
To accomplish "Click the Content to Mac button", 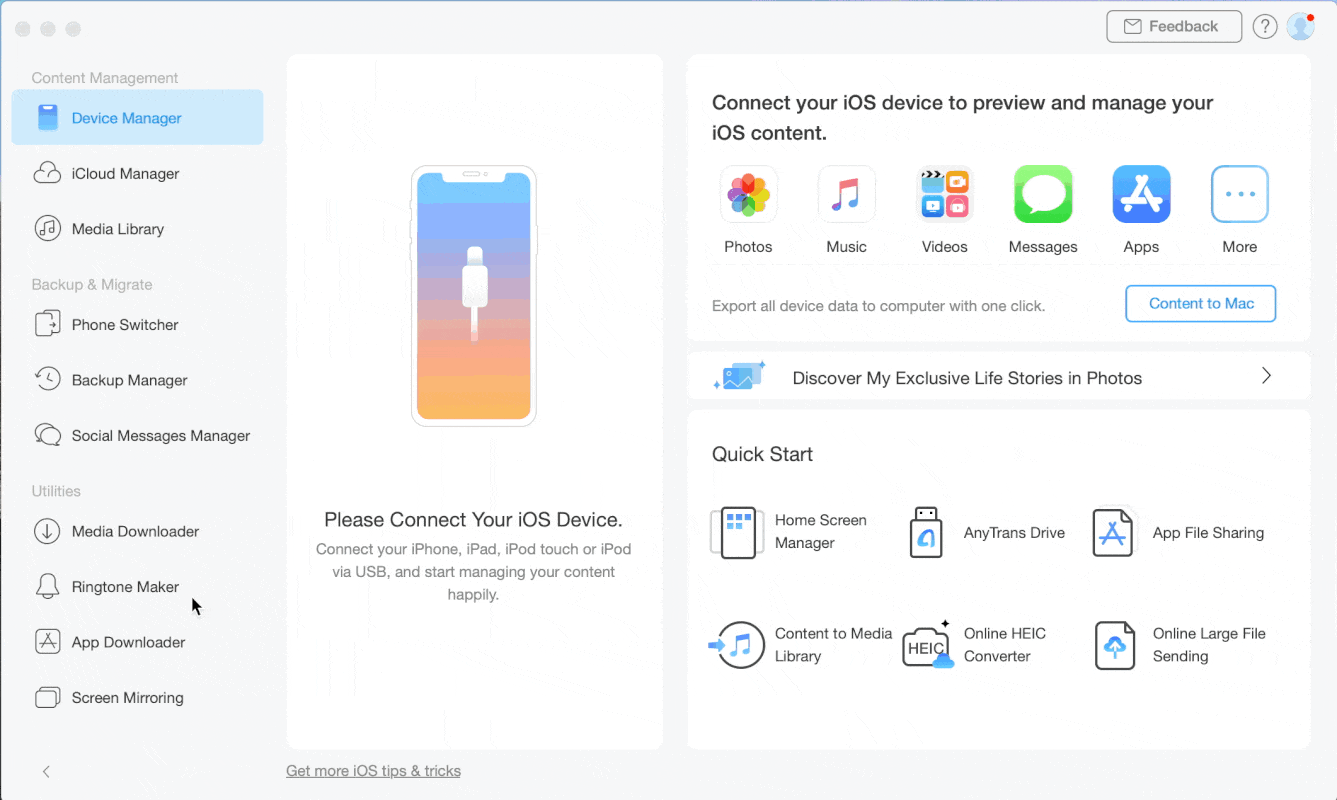I will tap(1201, 304).
